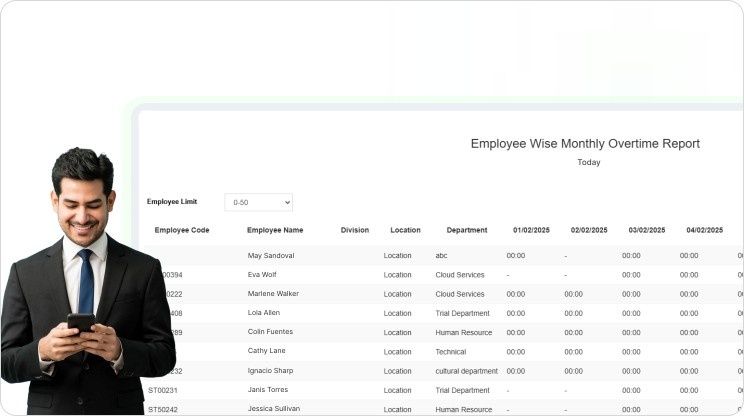Select employee name Cathy Lane
Screen dimensions: 744x416
(x=267, y=351)
